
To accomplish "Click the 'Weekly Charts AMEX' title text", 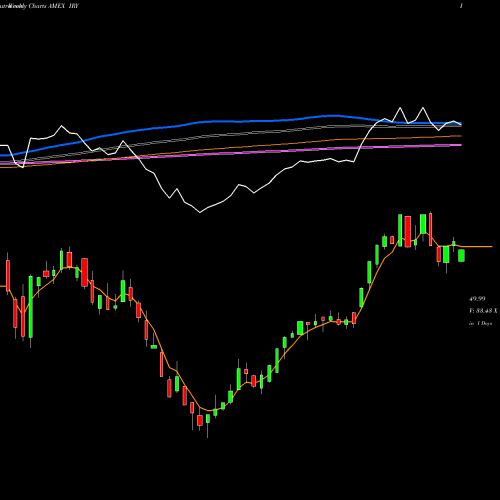I will tap(37, 6).
